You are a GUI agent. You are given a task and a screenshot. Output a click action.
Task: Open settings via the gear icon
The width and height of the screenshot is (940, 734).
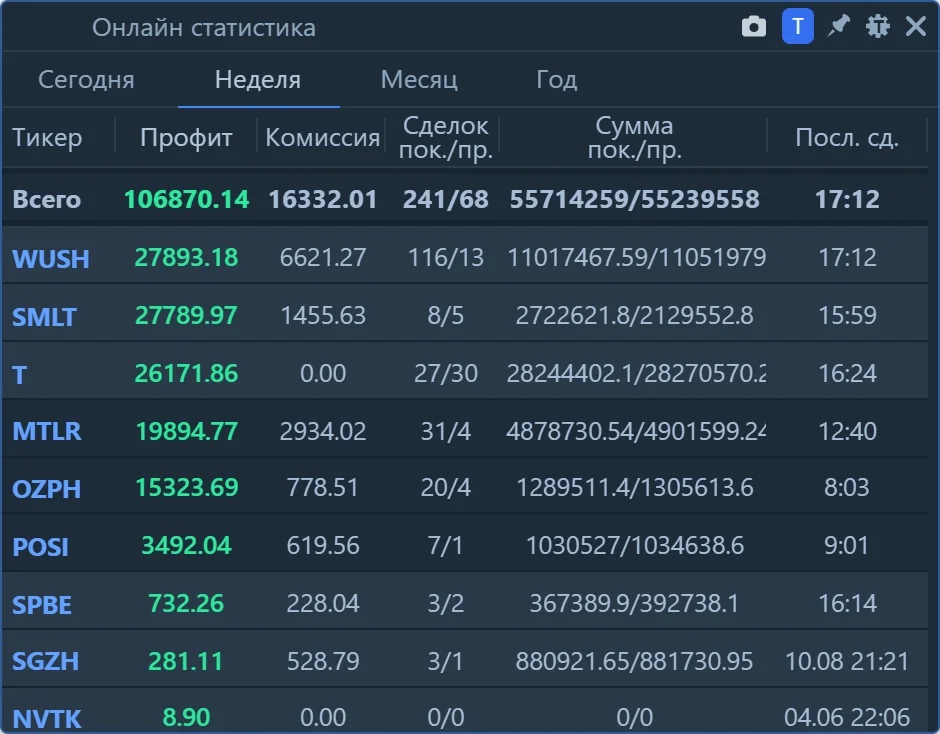tap(878, 26)
